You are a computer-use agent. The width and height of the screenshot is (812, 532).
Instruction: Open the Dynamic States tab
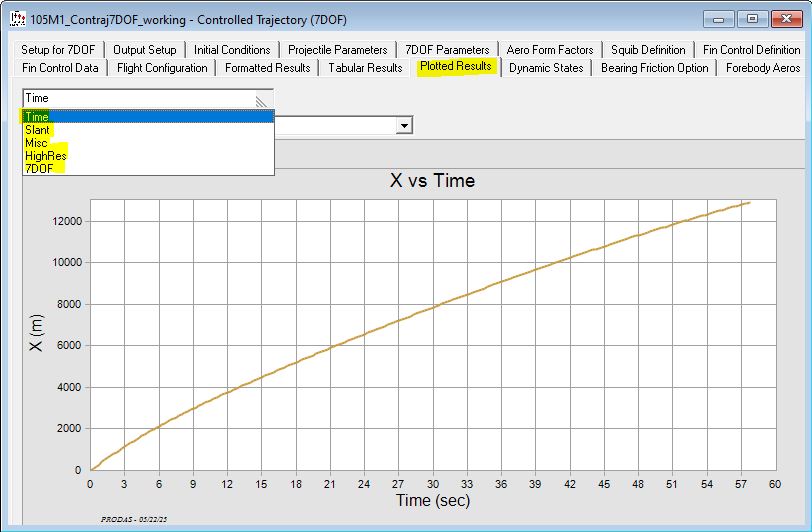[547, 68]
